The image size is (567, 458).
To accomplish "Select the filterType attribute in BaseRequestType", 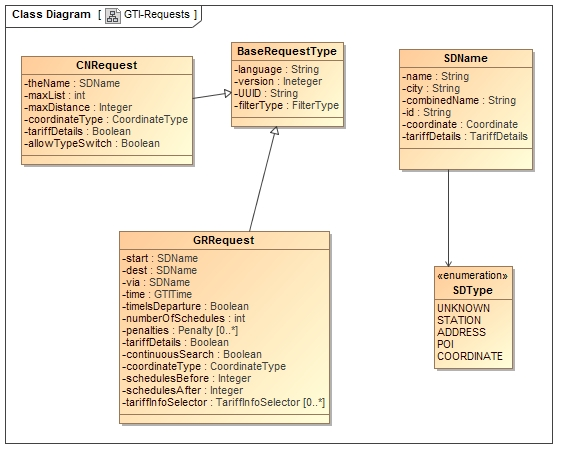I will [286, 105].
